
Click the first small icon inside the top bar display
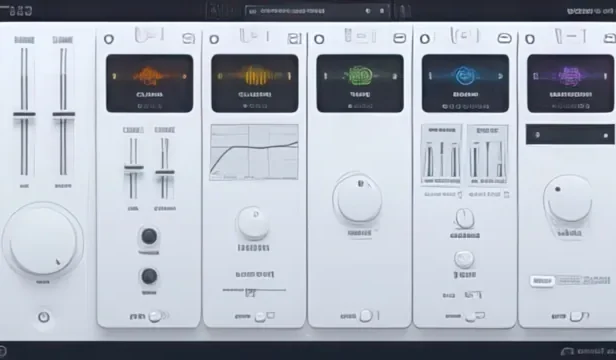[368, 11]
